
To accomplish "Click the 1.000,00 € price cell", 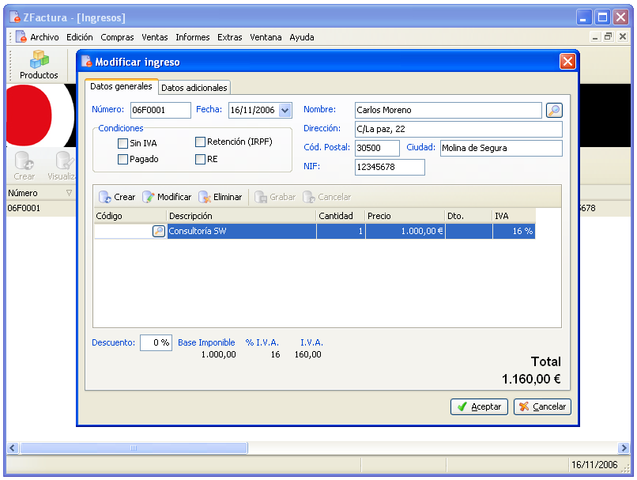I will [405, 231].
